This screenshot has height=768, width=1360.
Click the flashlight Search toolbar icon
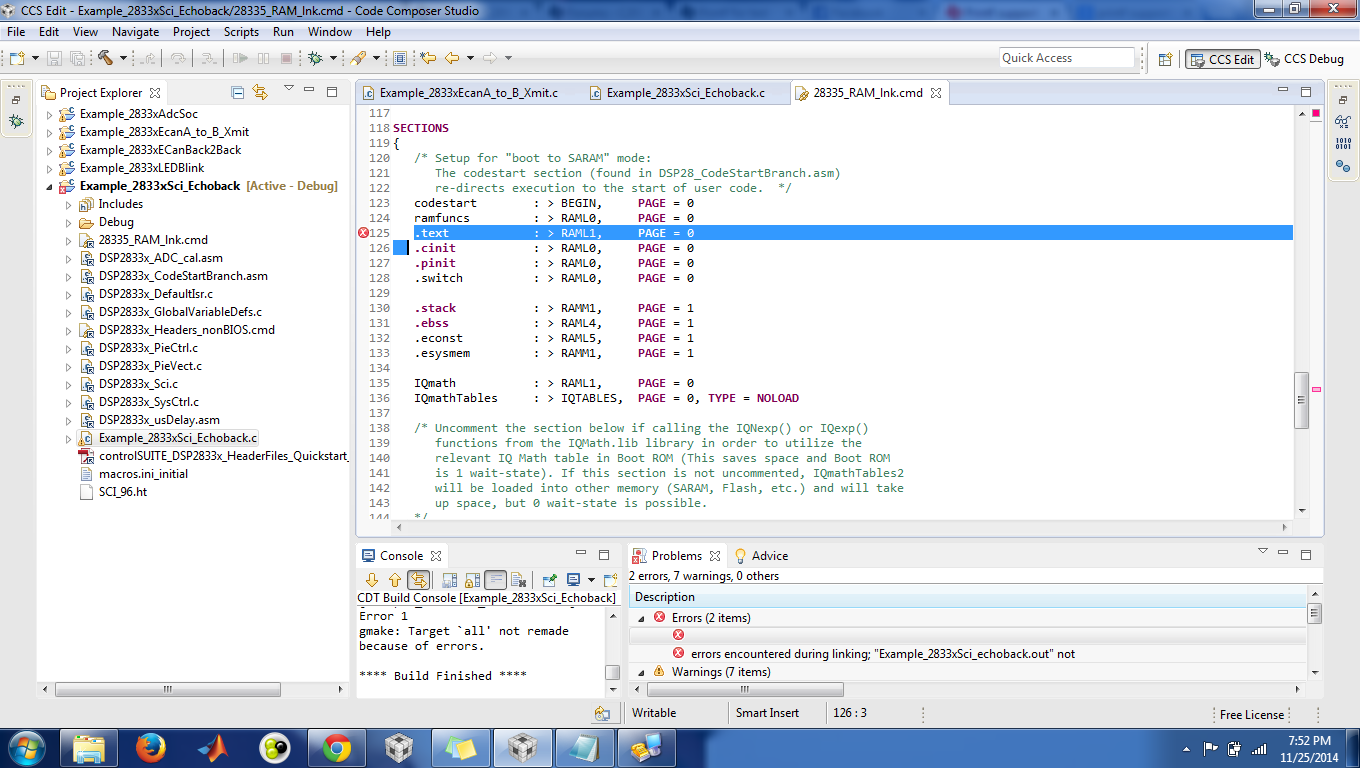(357, 58)
